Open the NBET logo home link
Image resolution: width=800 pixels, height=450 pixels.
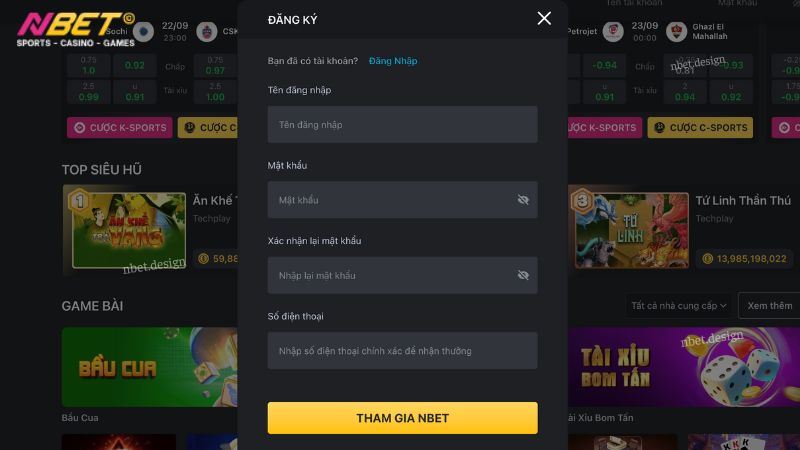coord(76,30)
